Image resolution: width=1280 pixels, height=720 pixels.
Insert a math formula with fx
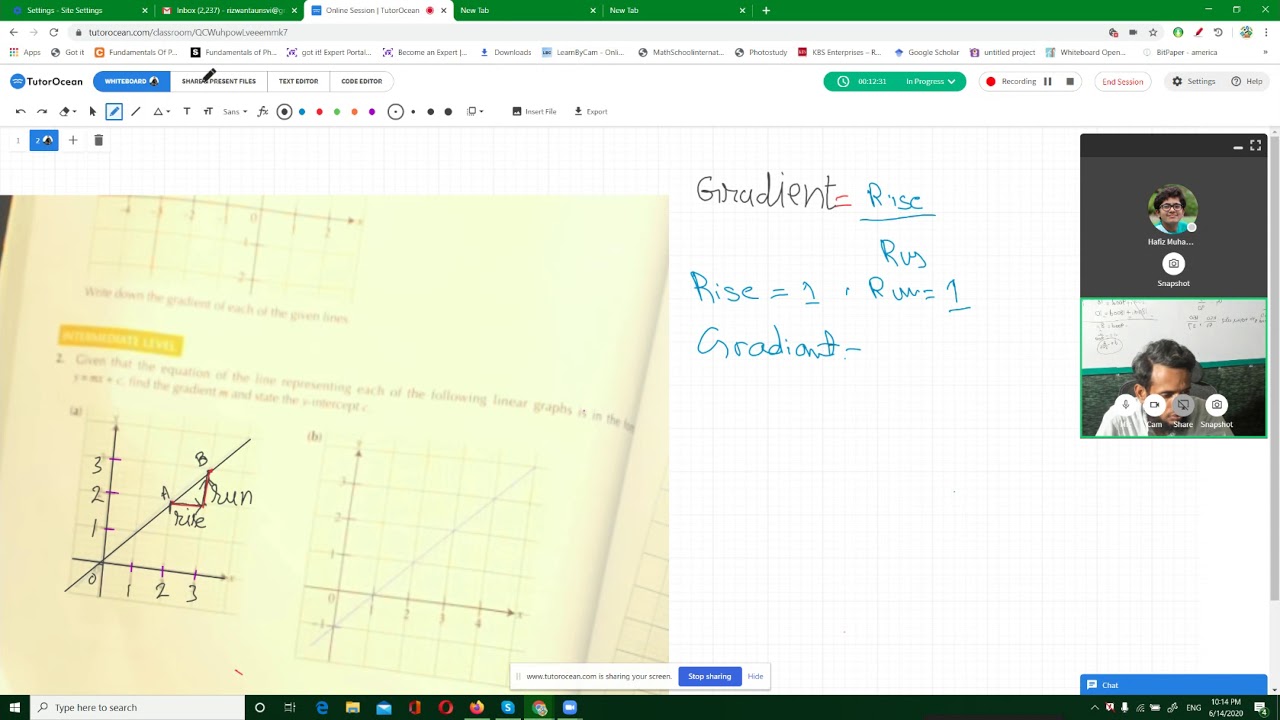click(263, 111)
